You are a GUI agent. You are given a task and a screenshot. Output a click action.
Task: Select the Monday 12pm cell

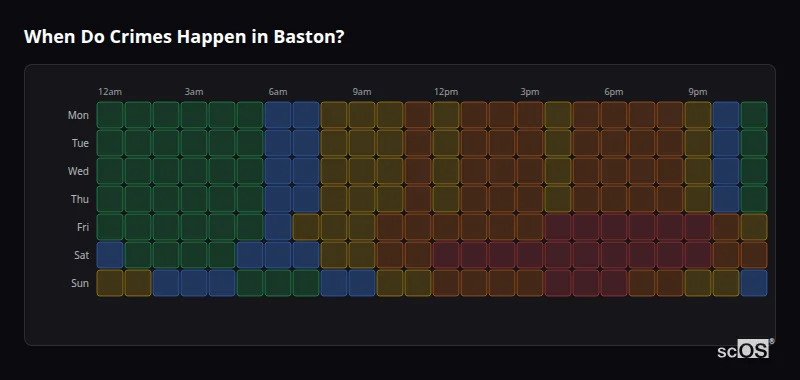coord(445,115)
